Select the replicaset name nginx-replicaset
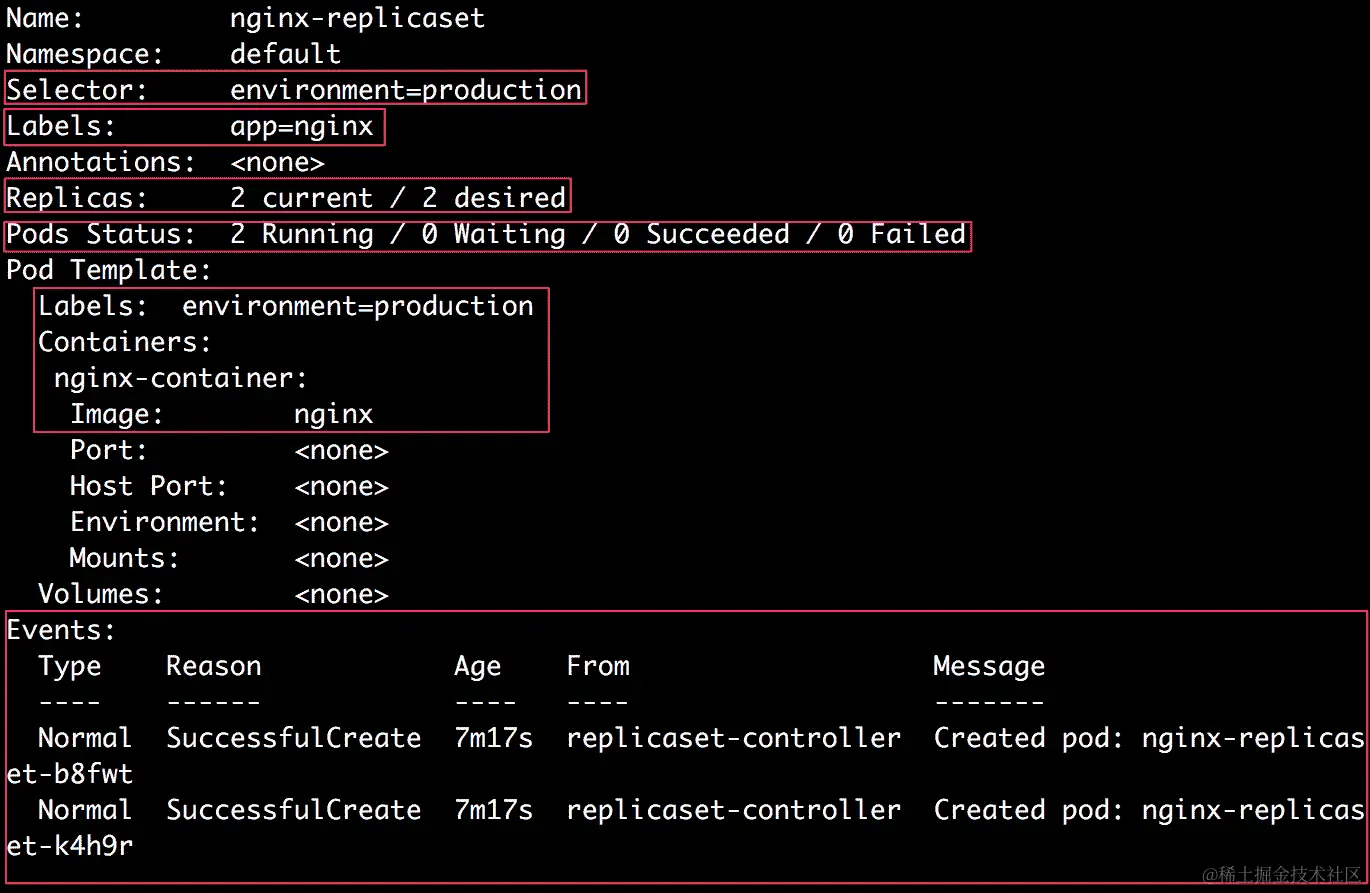1370x893 pixels. click(x=357, y=17)
